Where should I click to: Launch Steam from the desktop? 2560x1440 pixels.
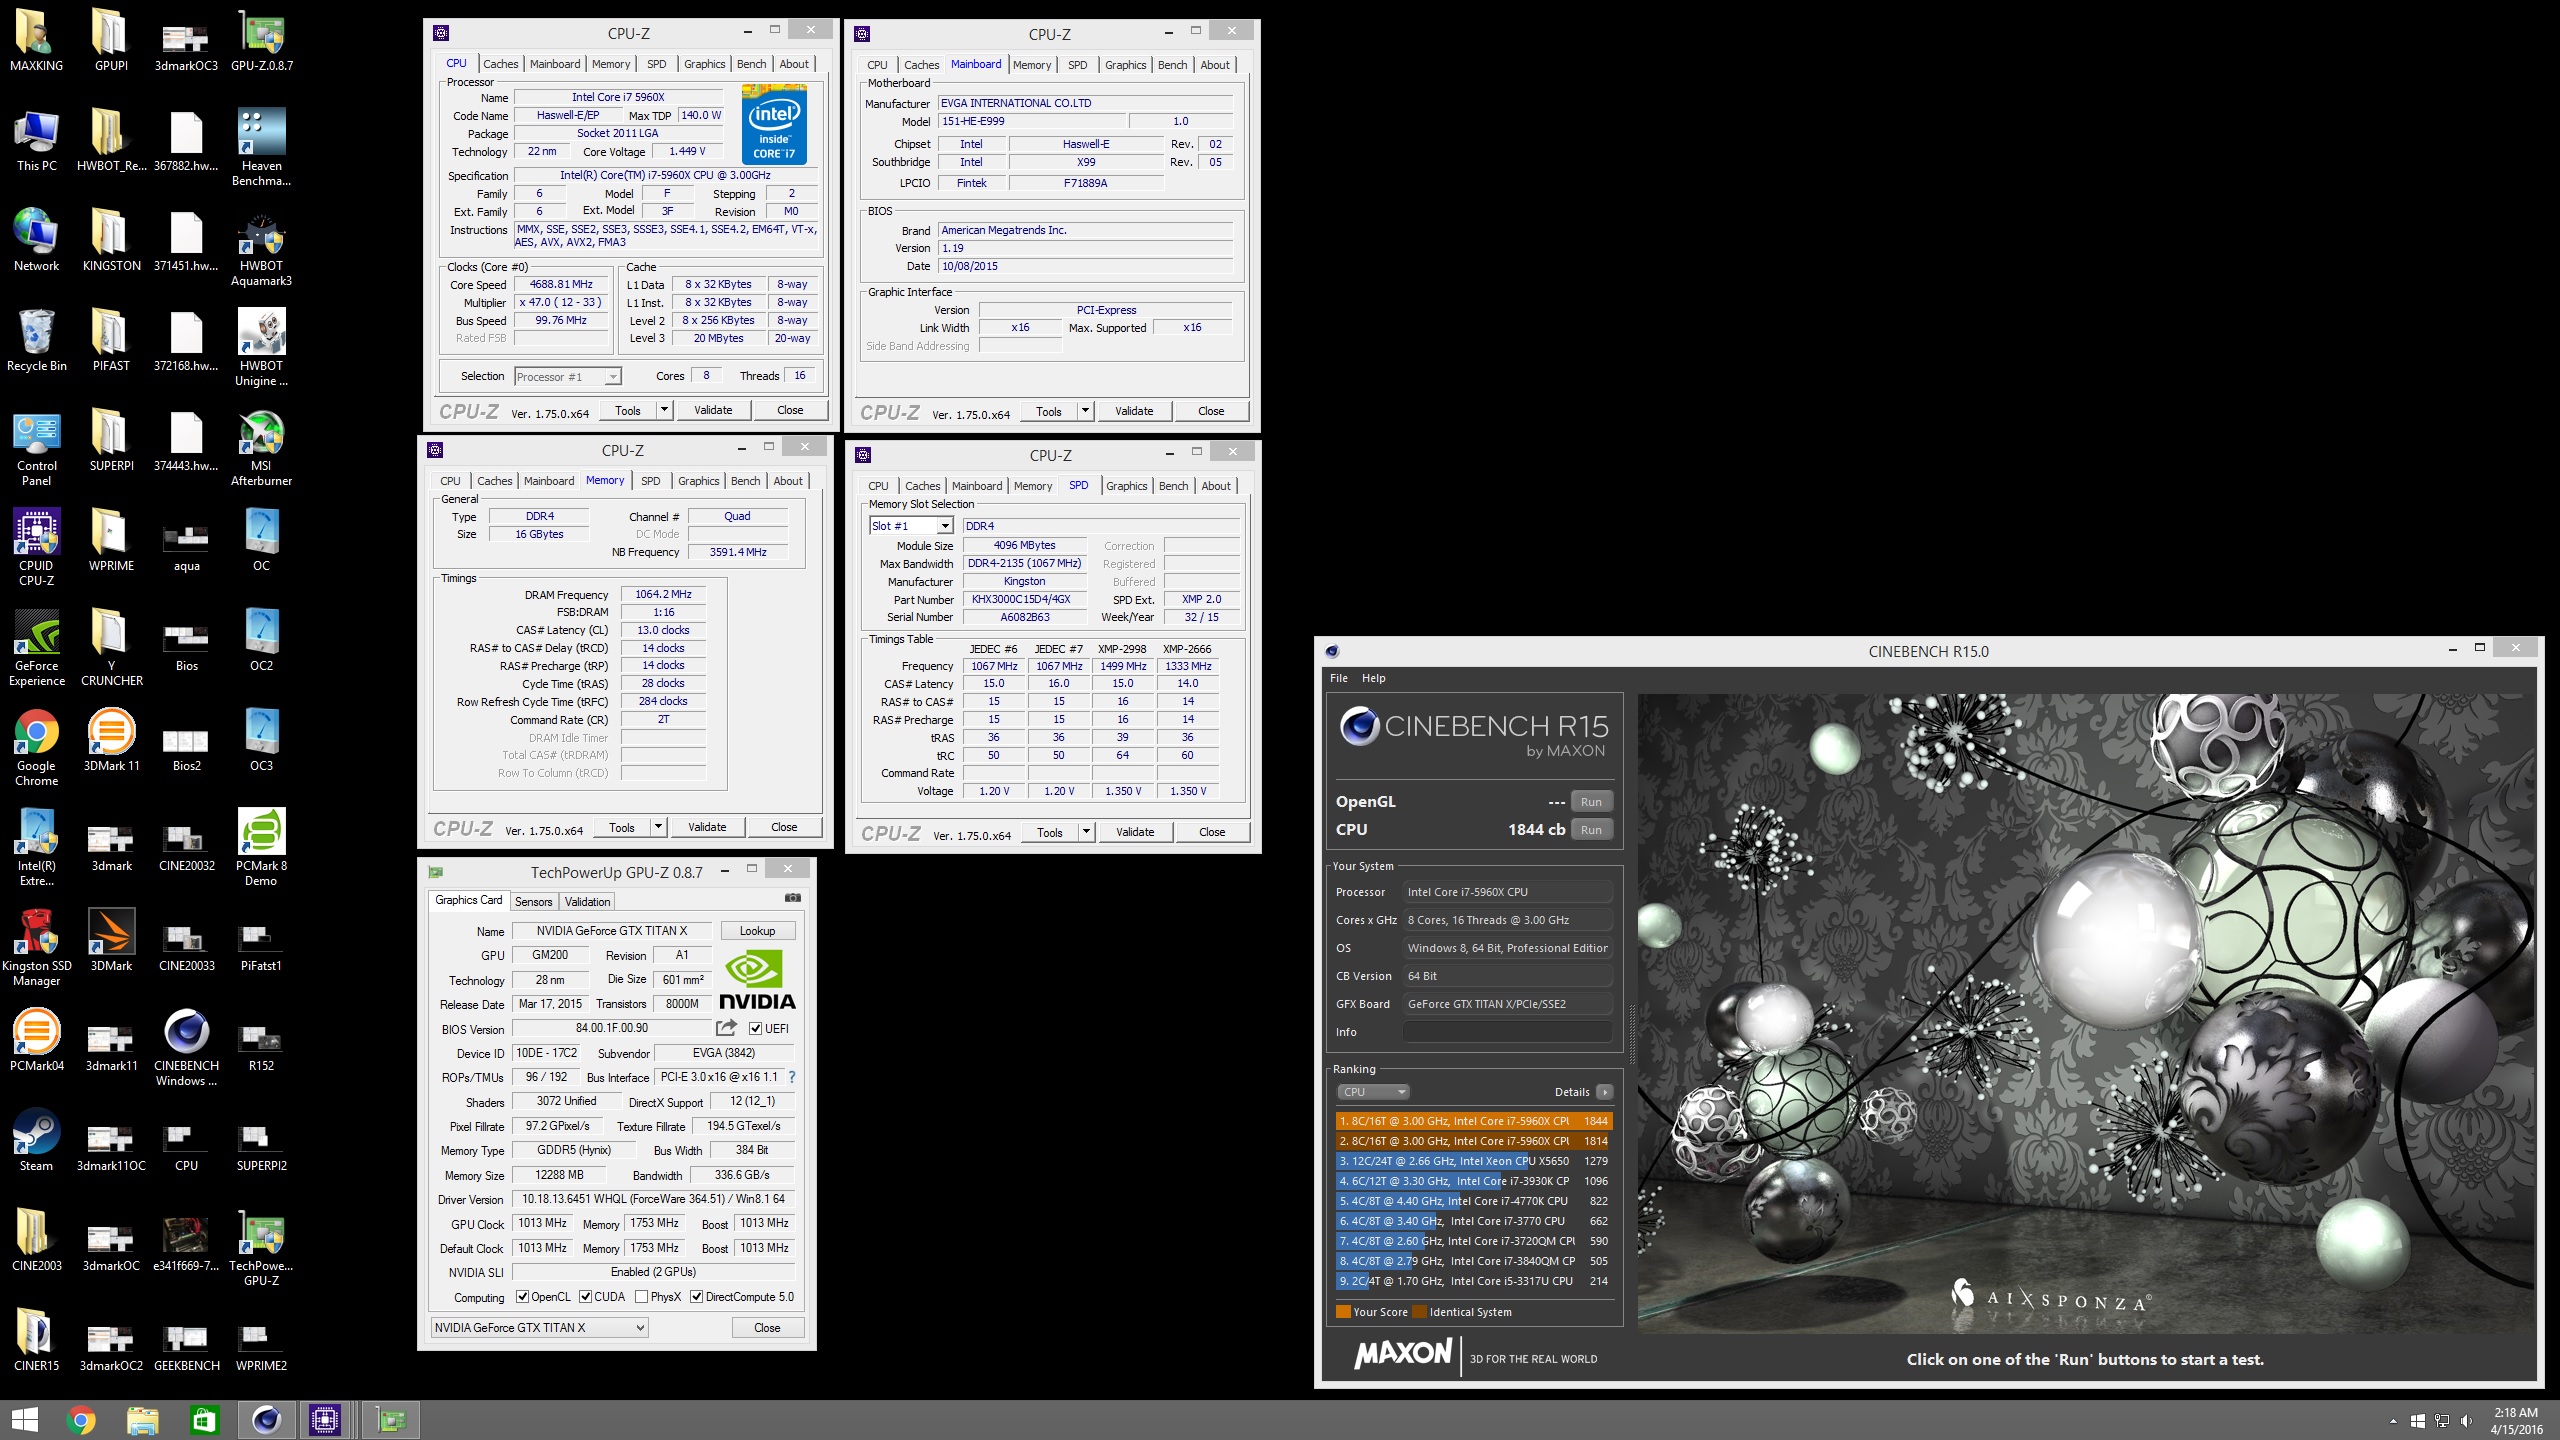[36, 1140]
